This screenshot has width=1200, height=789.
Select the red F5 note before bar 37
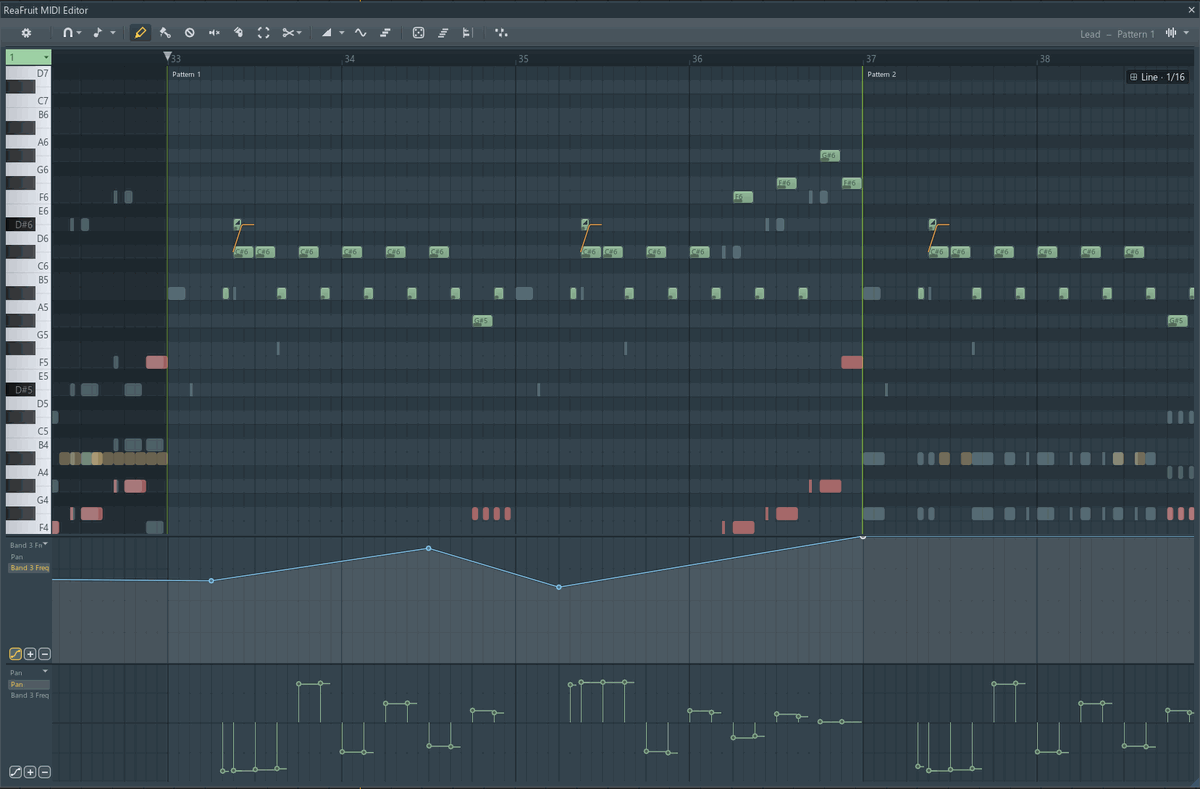[x=852, y=362]
